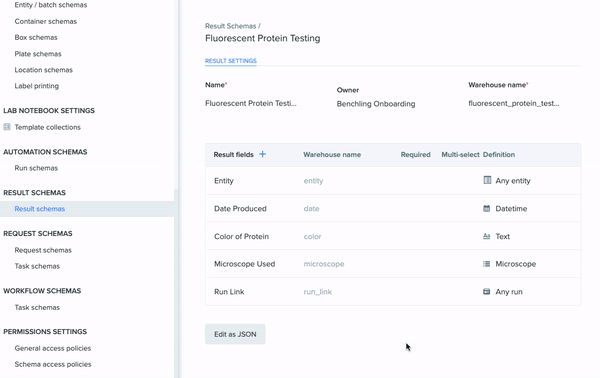Select the Microscope Used field row
The height and width of the screenshot is (378, 600).
pyautogui.click(x=393, y=264)
